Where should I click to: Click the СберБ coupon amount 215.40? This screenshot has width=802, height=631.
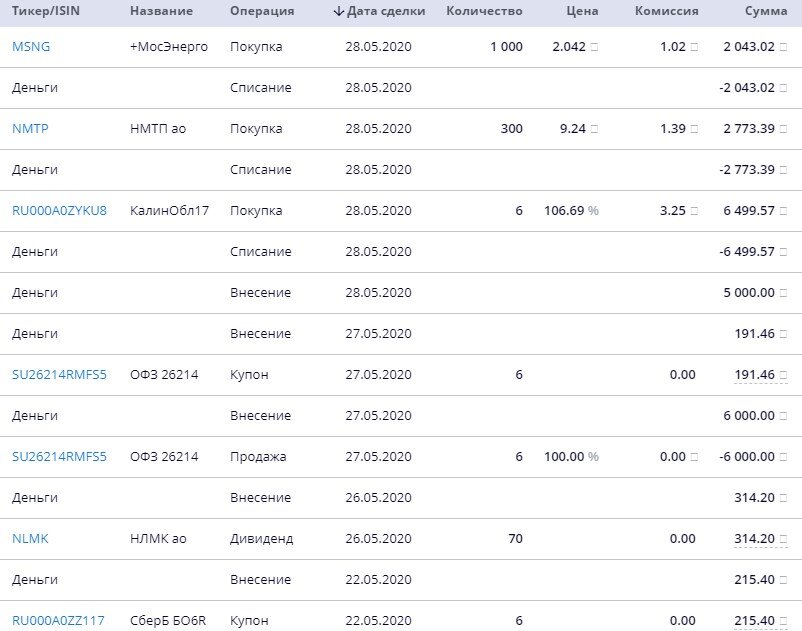tap(754, 620)
